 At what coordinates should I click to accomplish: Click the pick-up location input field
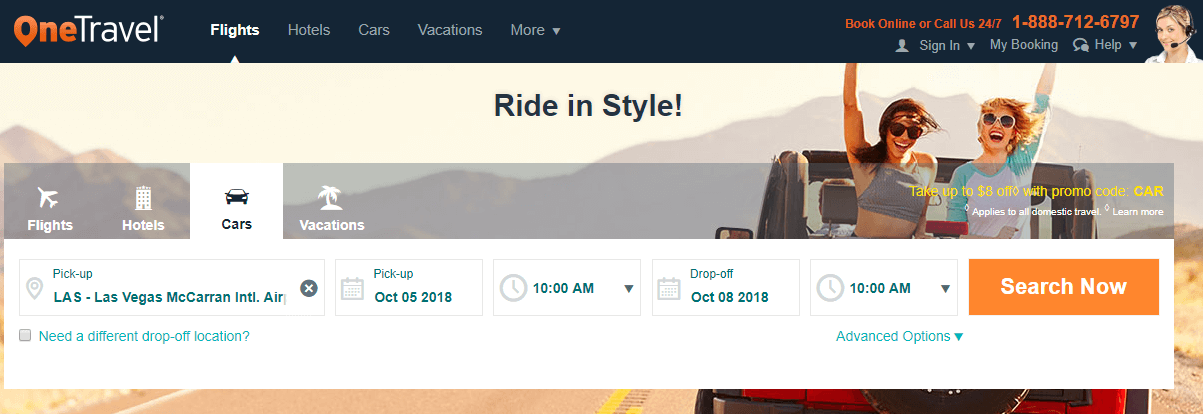coord(170,297)
